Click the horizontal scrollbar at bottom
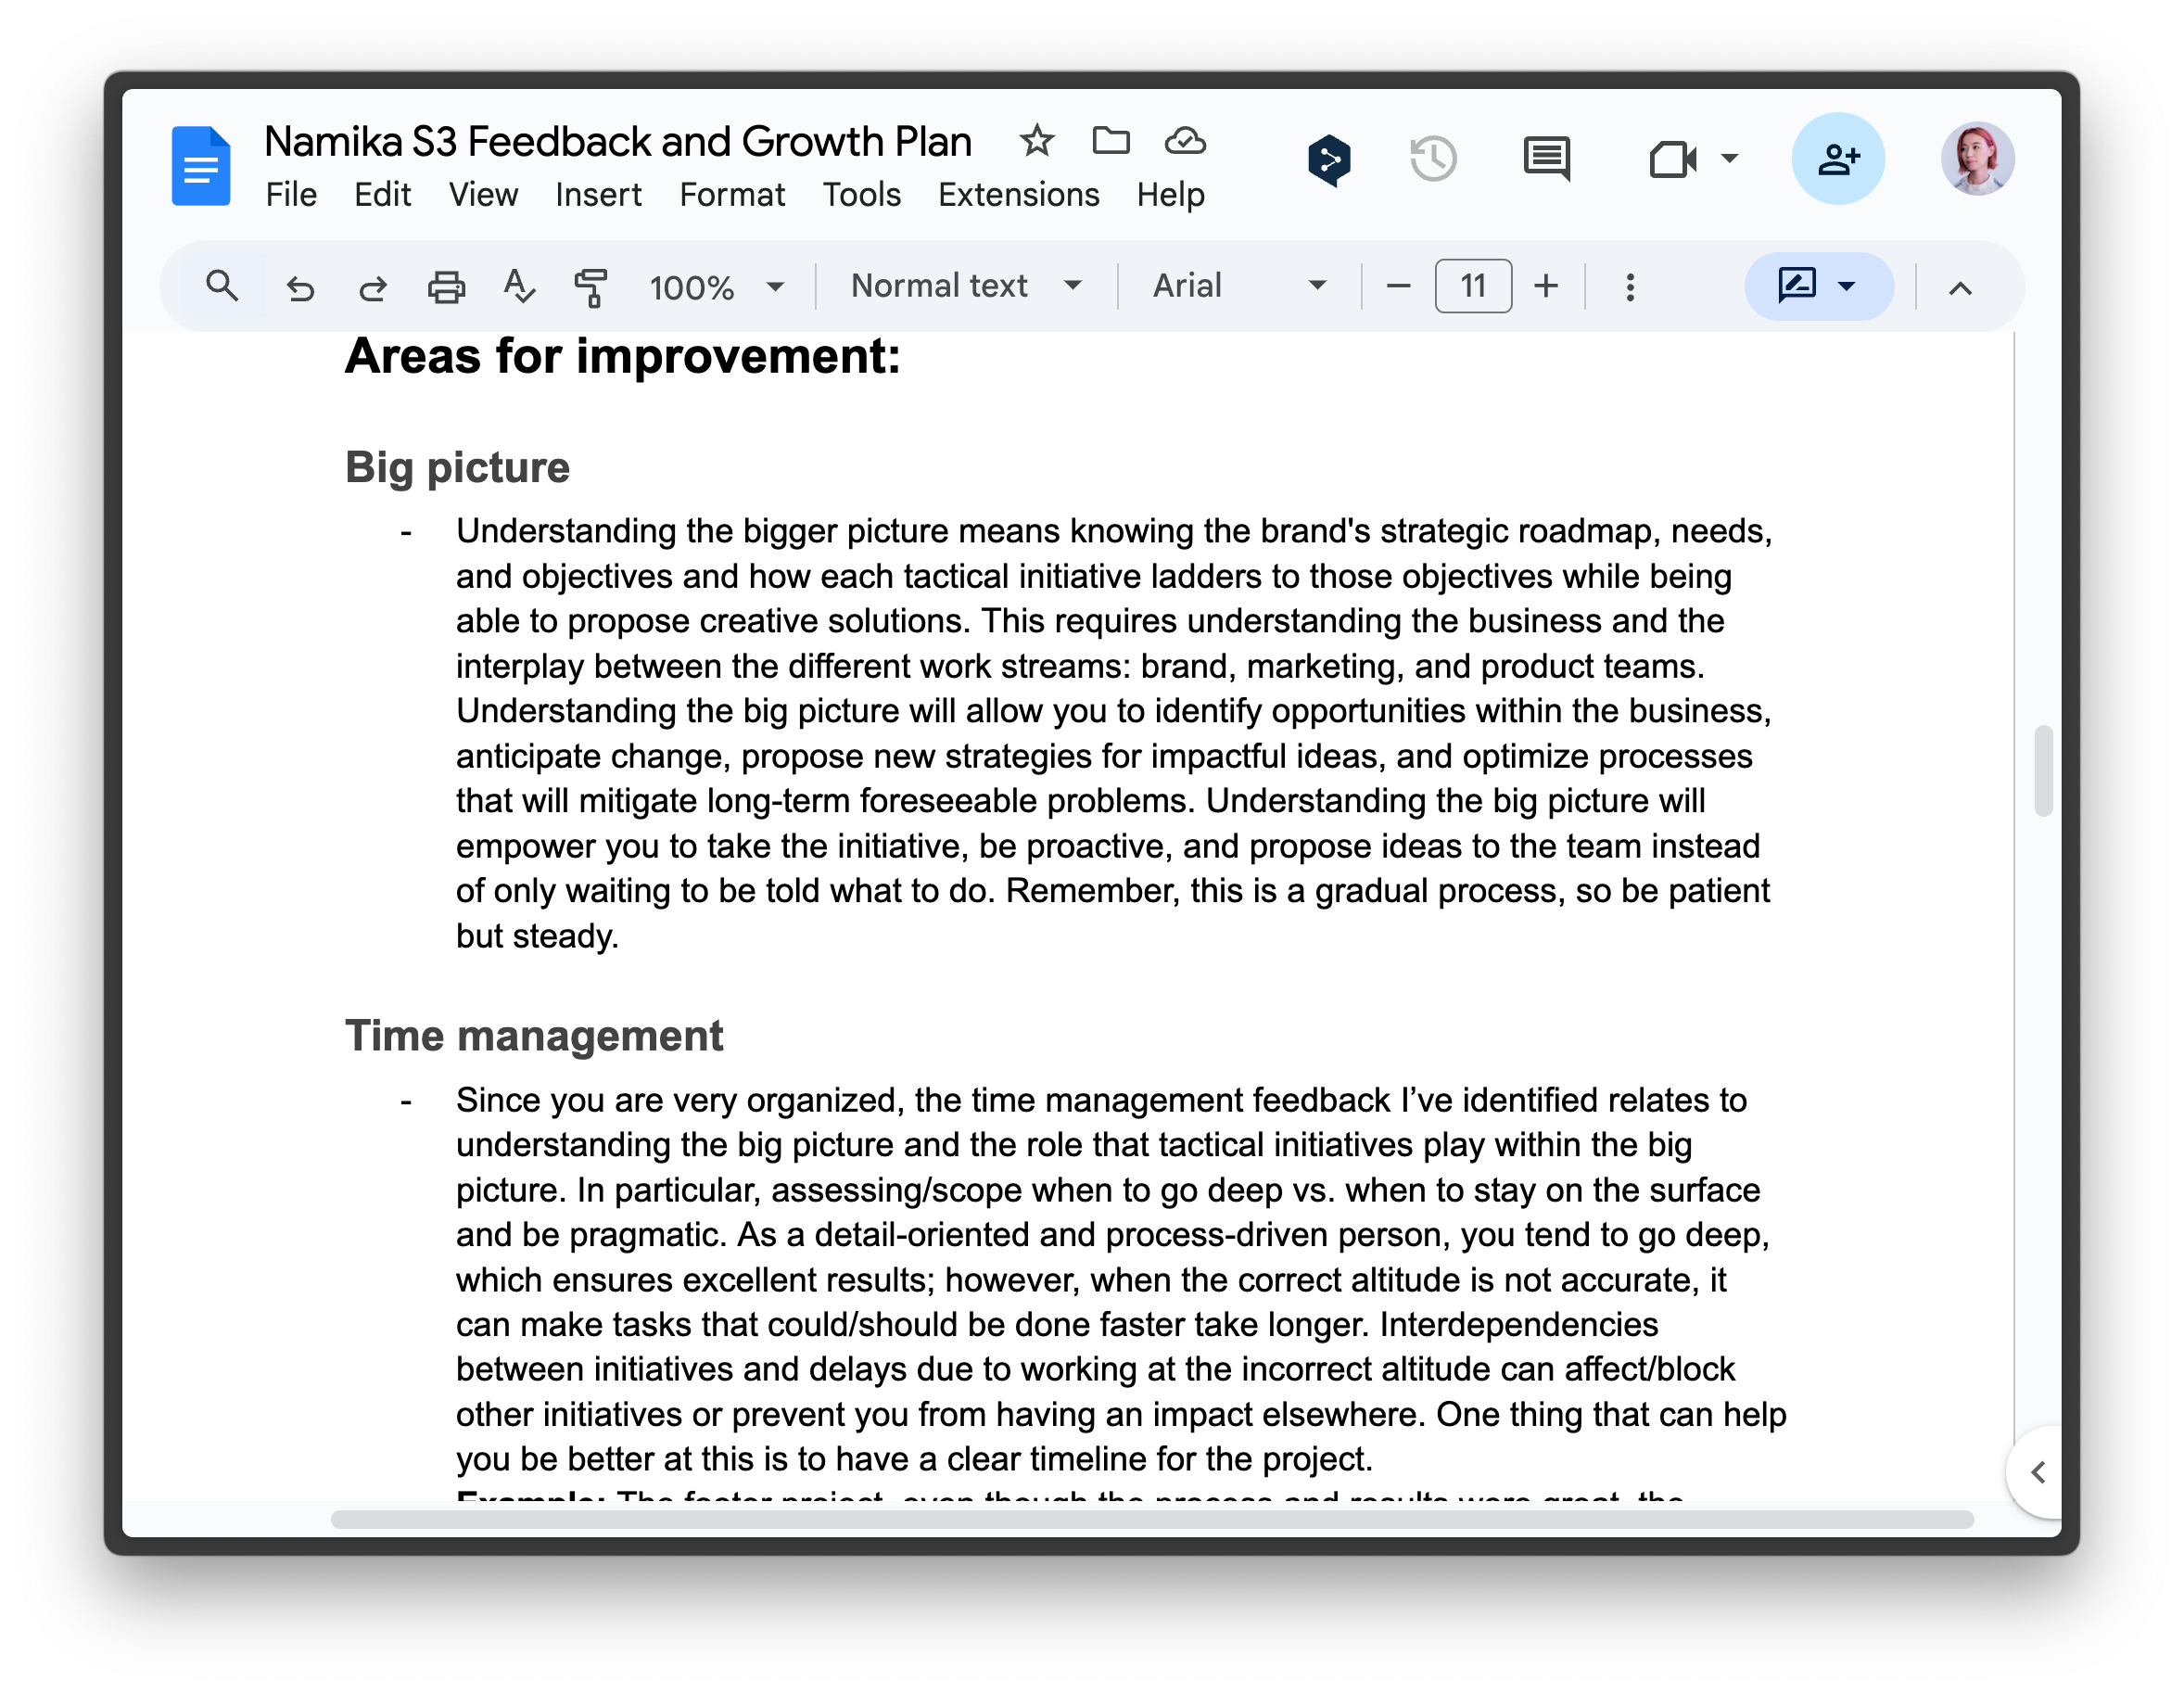 [x=1152, y=1519]
